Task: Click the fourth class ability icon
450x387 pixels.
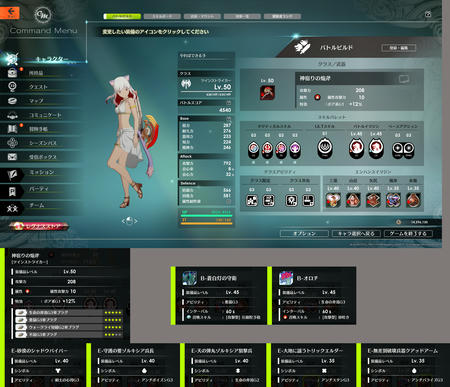Action: [x=308, y=200]
